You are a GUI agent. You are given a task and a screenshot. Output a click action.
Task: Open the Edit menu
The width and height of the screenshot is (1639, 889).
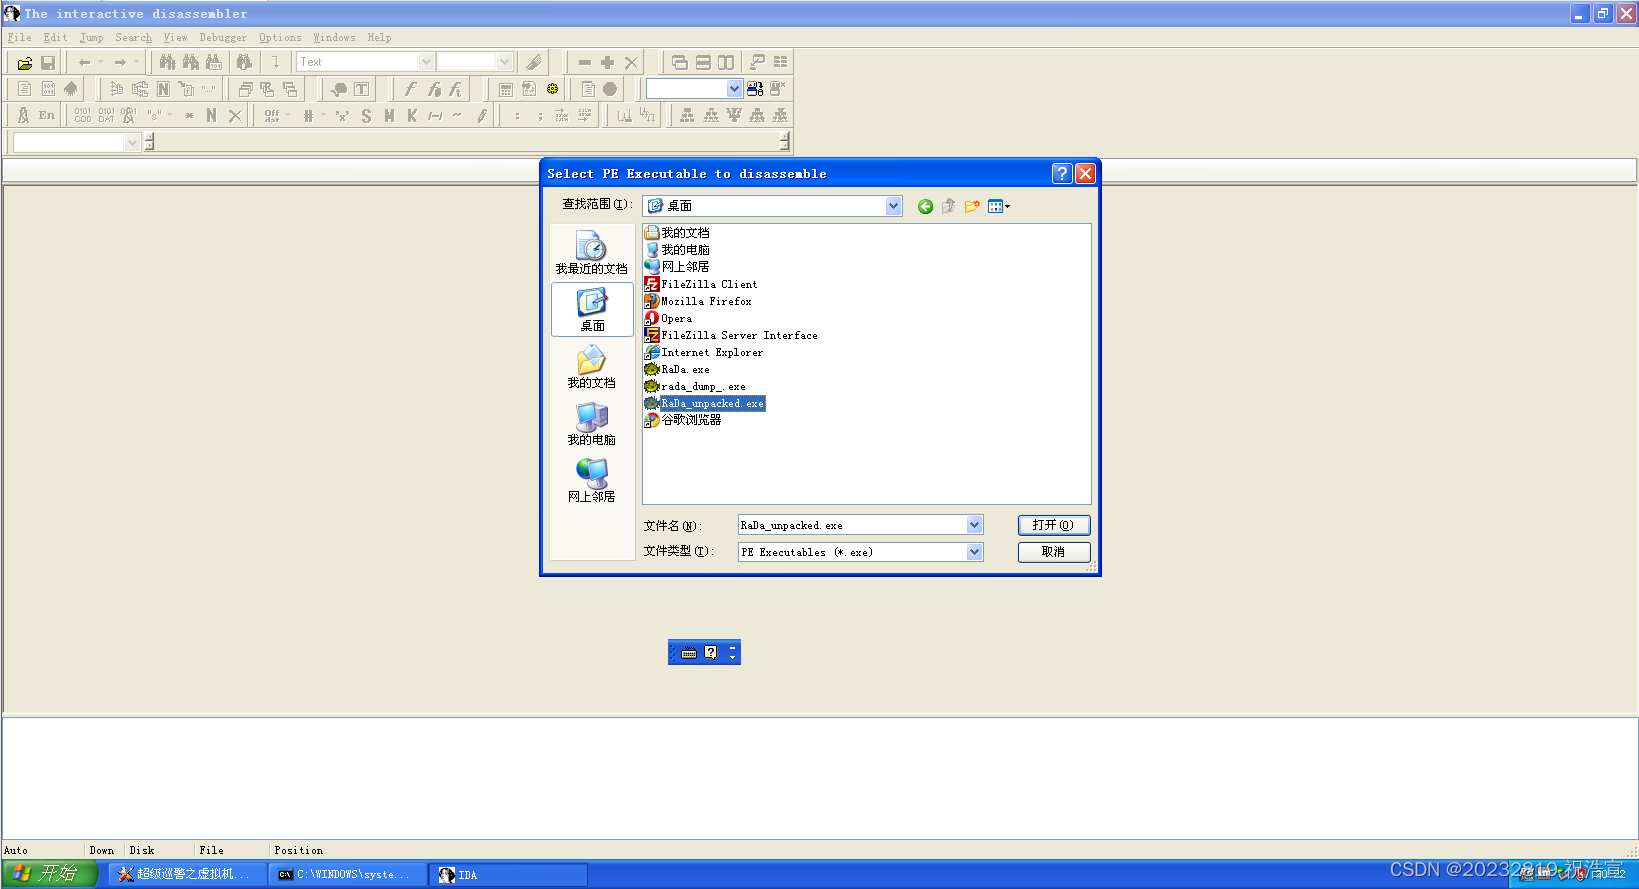[55, 38]
